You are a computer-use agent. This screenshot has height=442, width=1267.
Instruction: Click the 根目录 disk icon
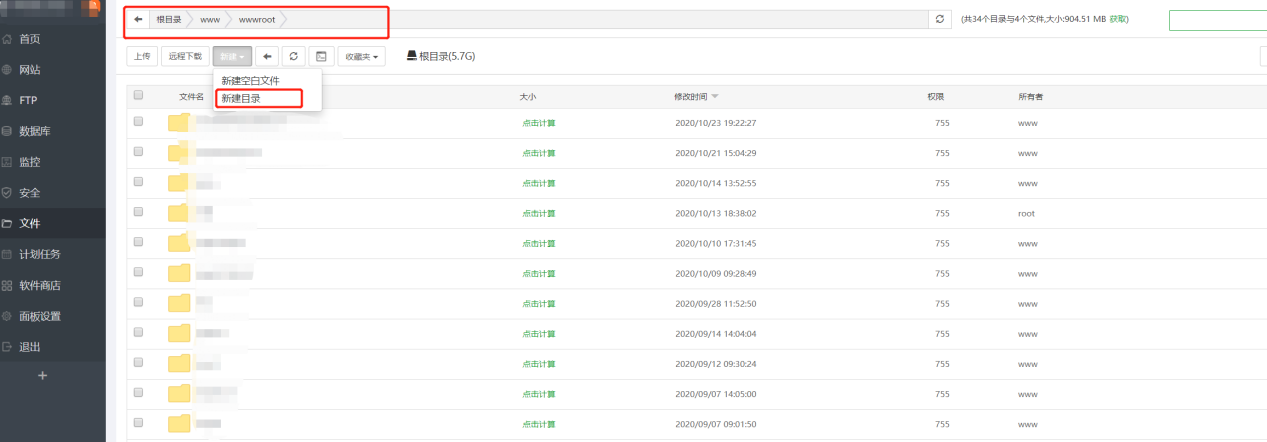411,57
